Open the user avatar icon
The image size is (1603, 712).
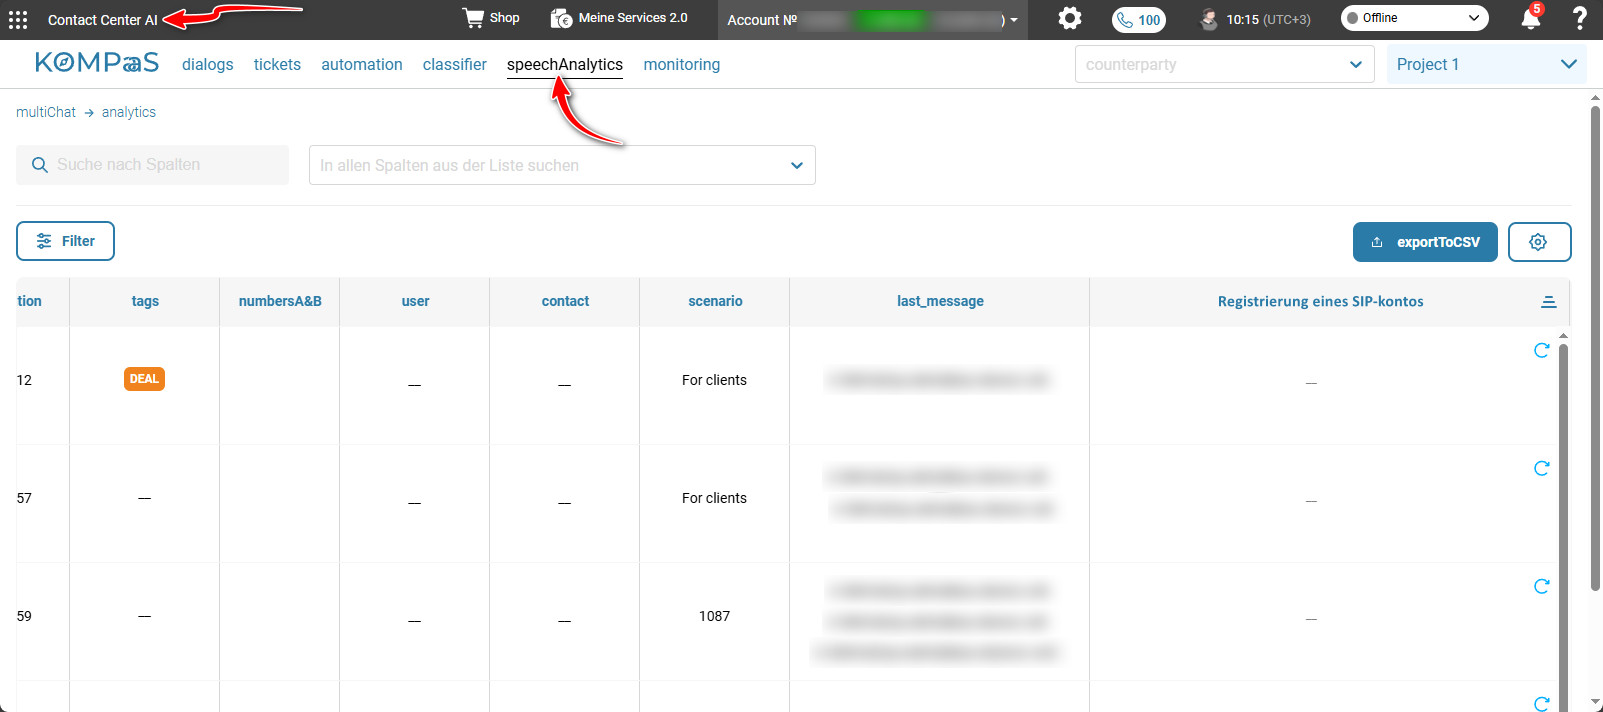pyautogui.click(x=1209, y=19)
